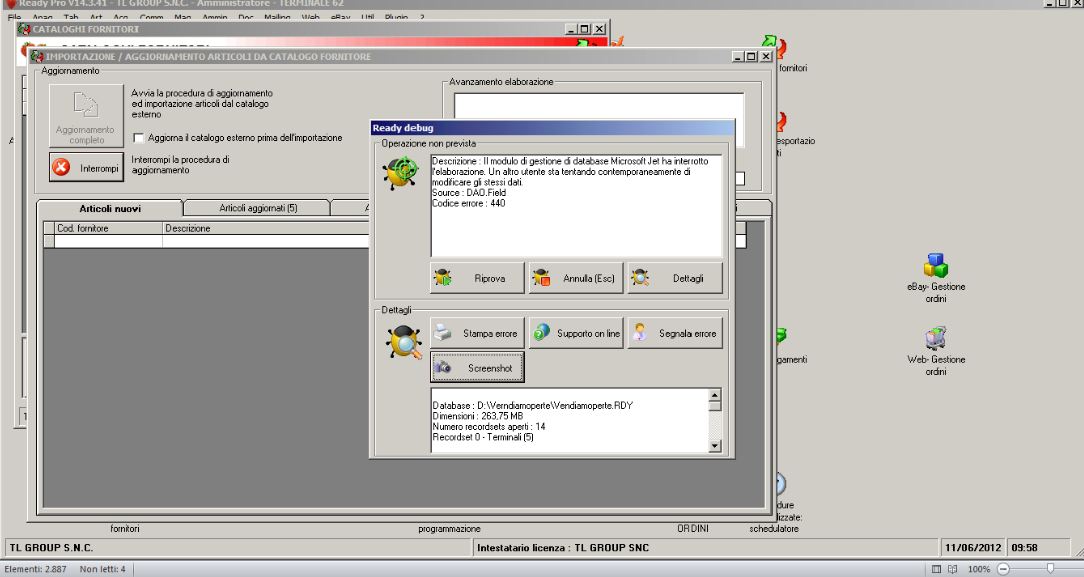
Task: Cancel with the Annulla (Esc) button
Action: click(x=576, y=278)
